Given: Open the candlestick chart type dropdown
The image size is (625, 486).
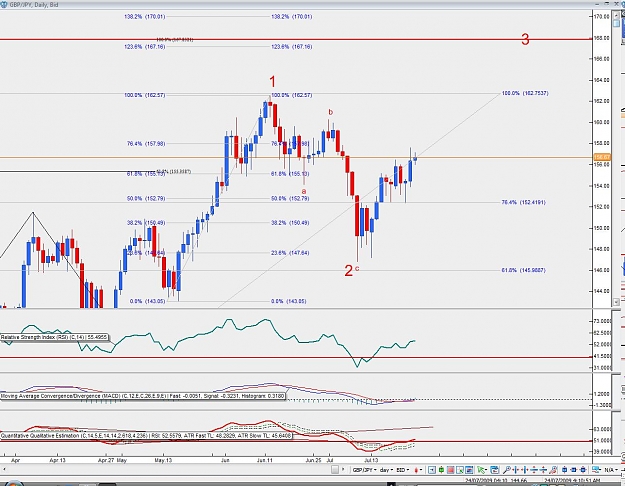Looking at the screenshot, I should point(418,470).
